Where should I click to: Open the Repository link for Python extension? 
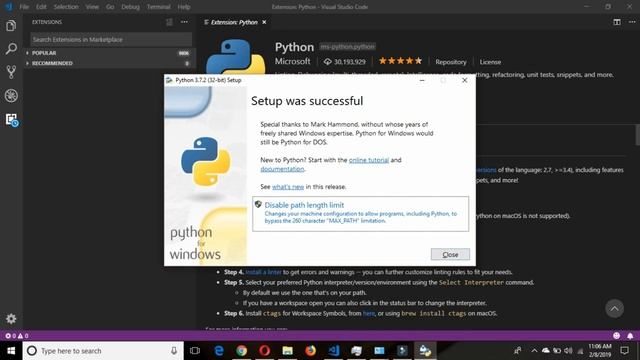click(451, 62)
